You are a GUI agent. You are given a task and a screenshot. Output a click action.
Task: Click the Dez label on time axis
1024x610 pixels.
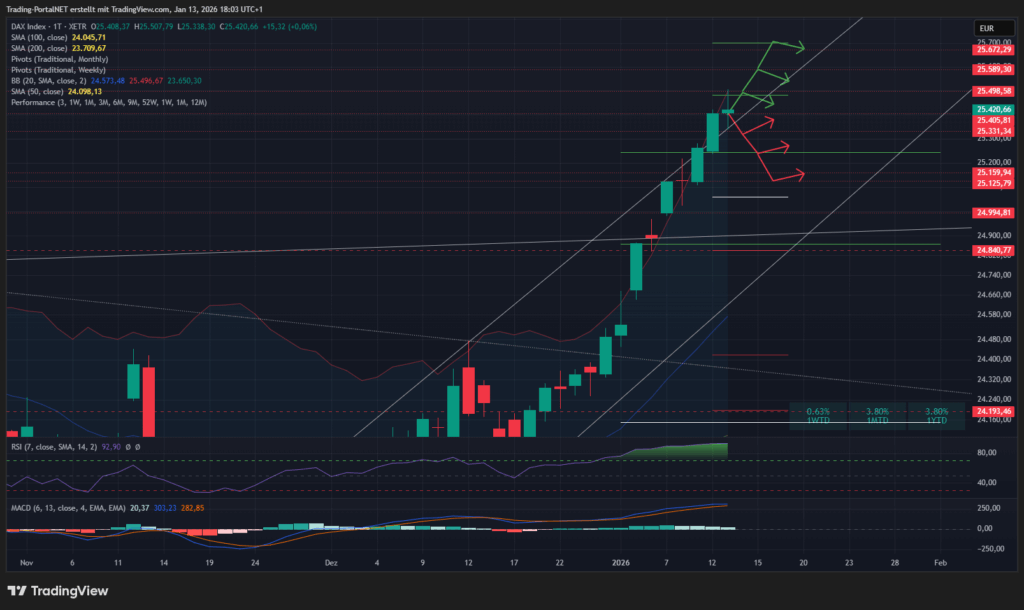pyautogui.click(x=332, y=562)
